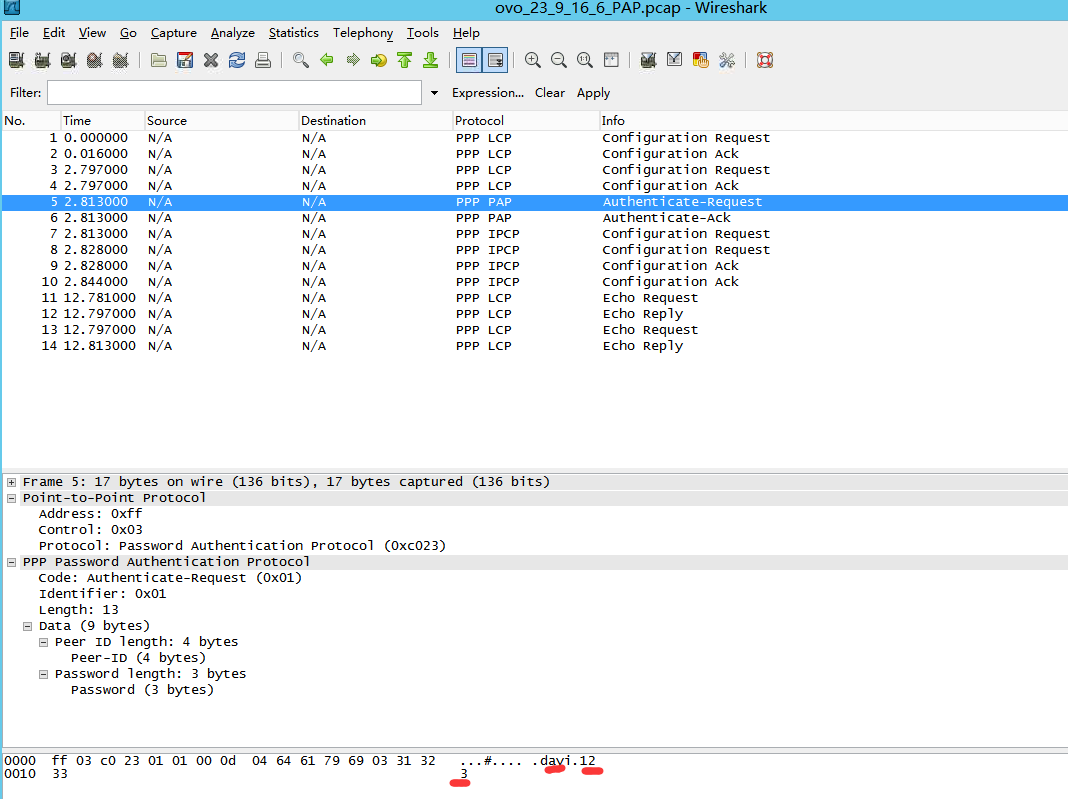Viewport: 1068px width, 799px height.
Task: Open the View menu
Action: coord(92,33)
